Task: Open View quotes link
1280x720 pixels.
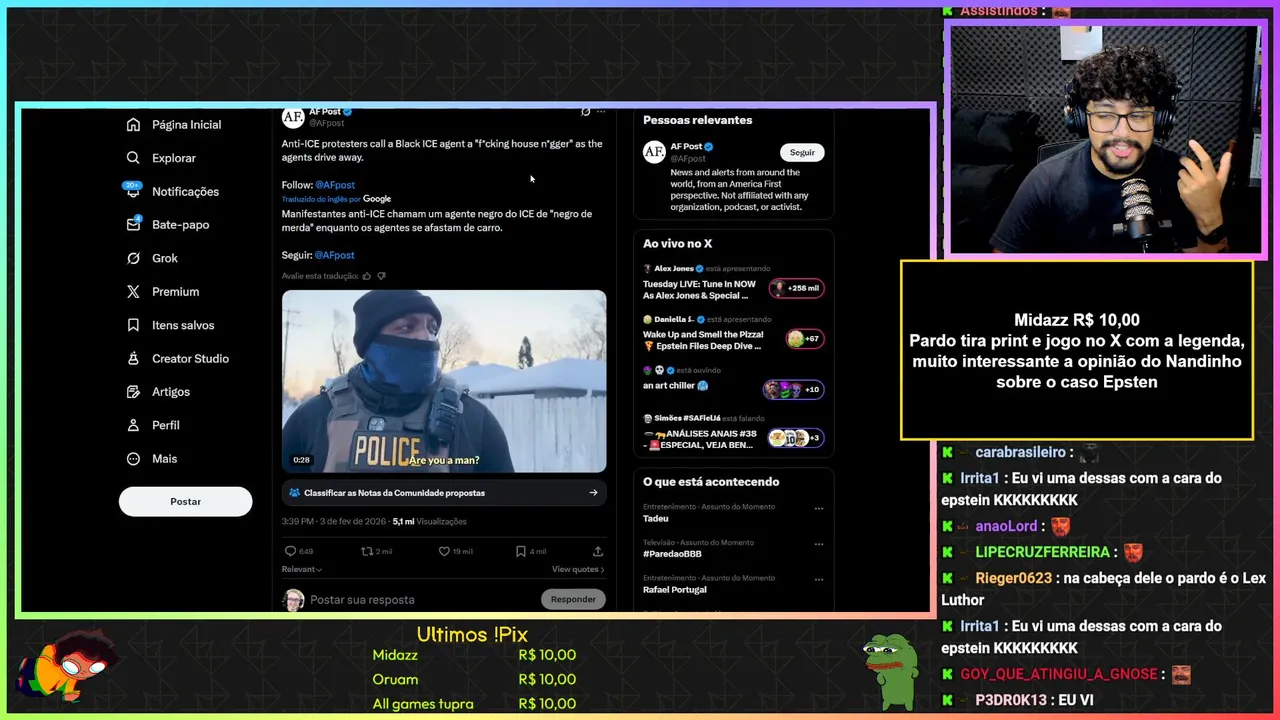Action: (578, 569)
